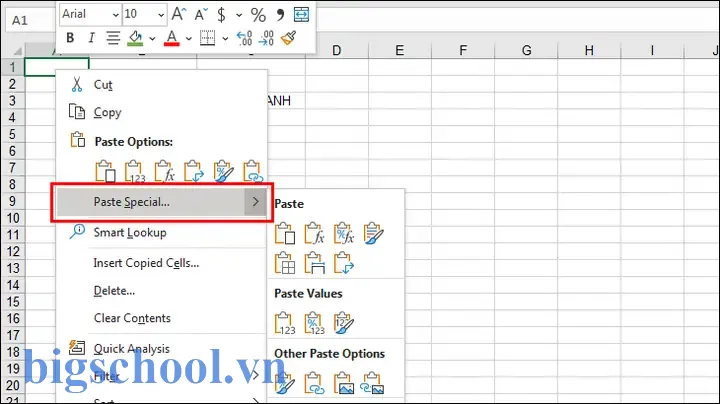This screenshot has height=404, width=720.
Task: Click the Borders icon
Action: [x=208, y=38]
